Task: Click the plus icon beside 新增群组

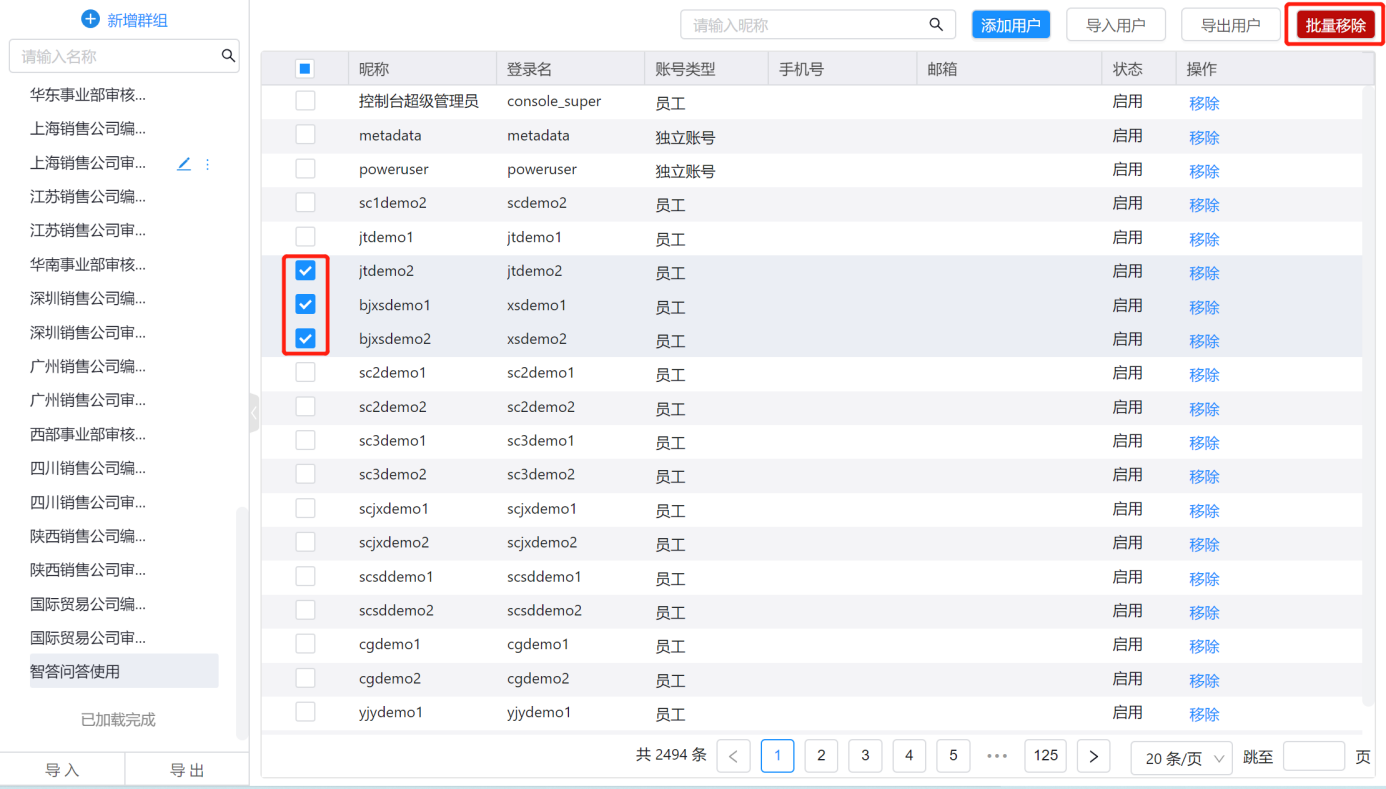Action: tap(90, 19)
